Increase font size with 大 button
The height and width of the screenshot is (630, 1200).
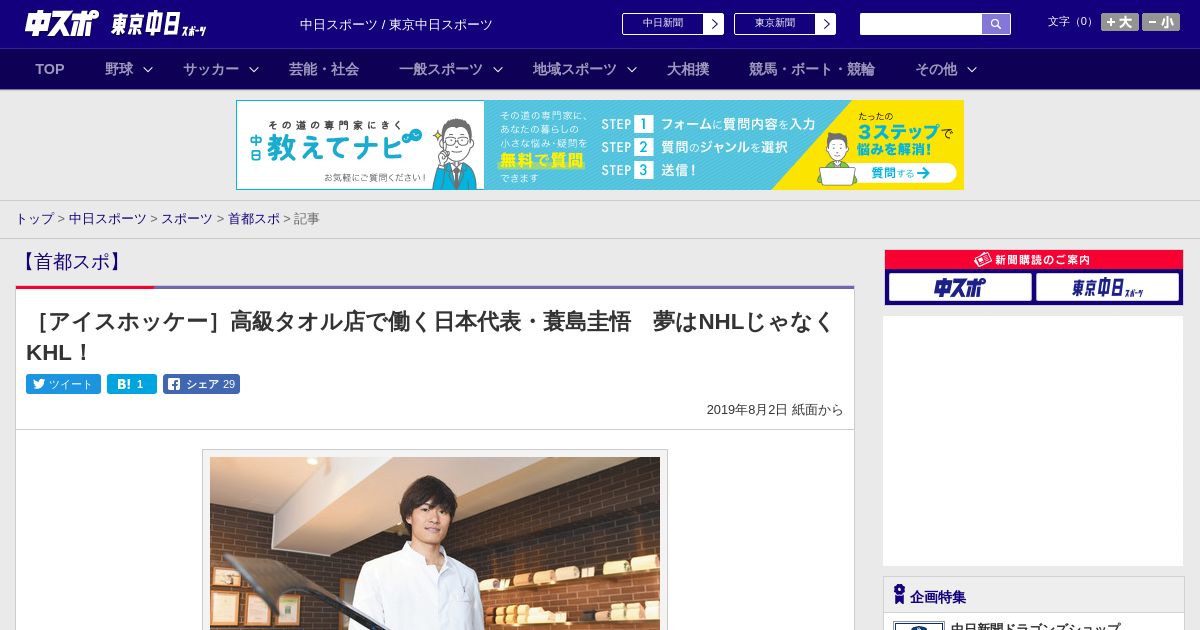(x=1119, y=22)
